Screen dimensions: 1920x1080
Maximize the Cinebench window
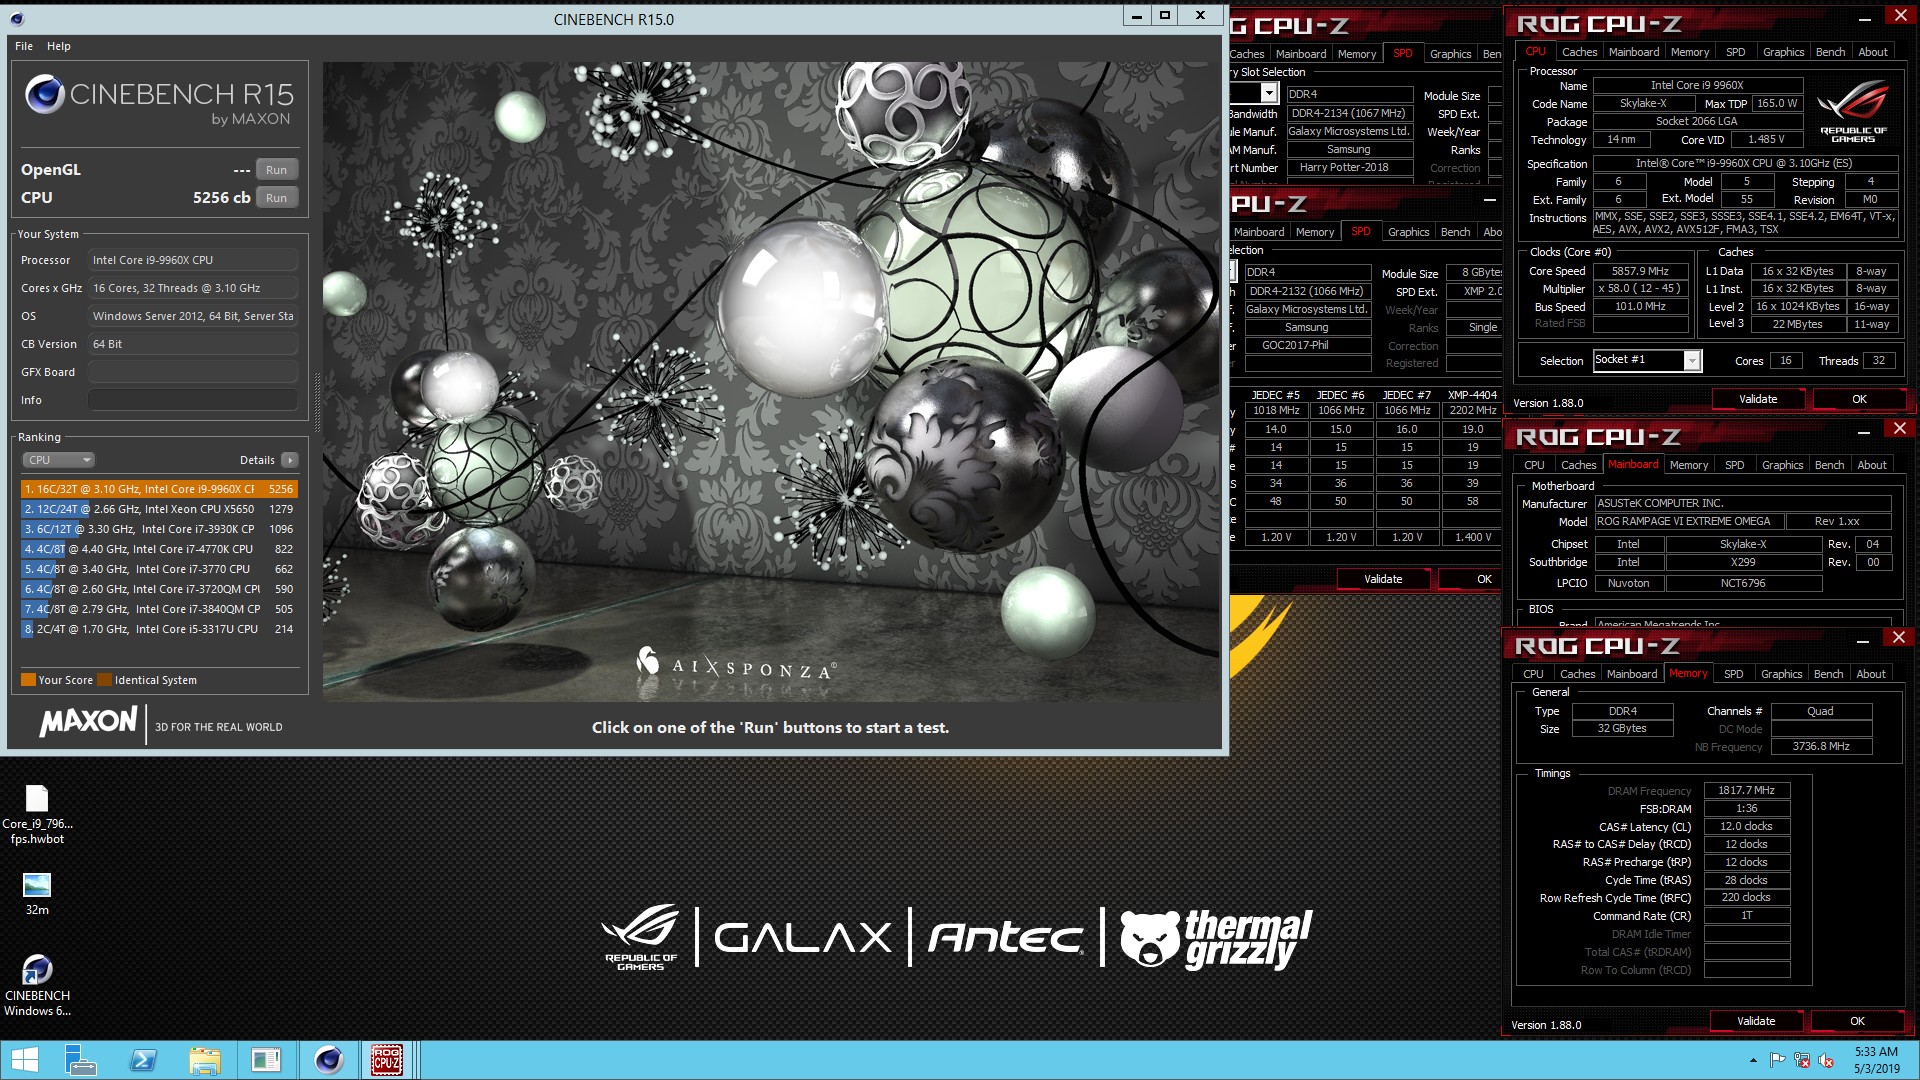(x=1165, y=16)
